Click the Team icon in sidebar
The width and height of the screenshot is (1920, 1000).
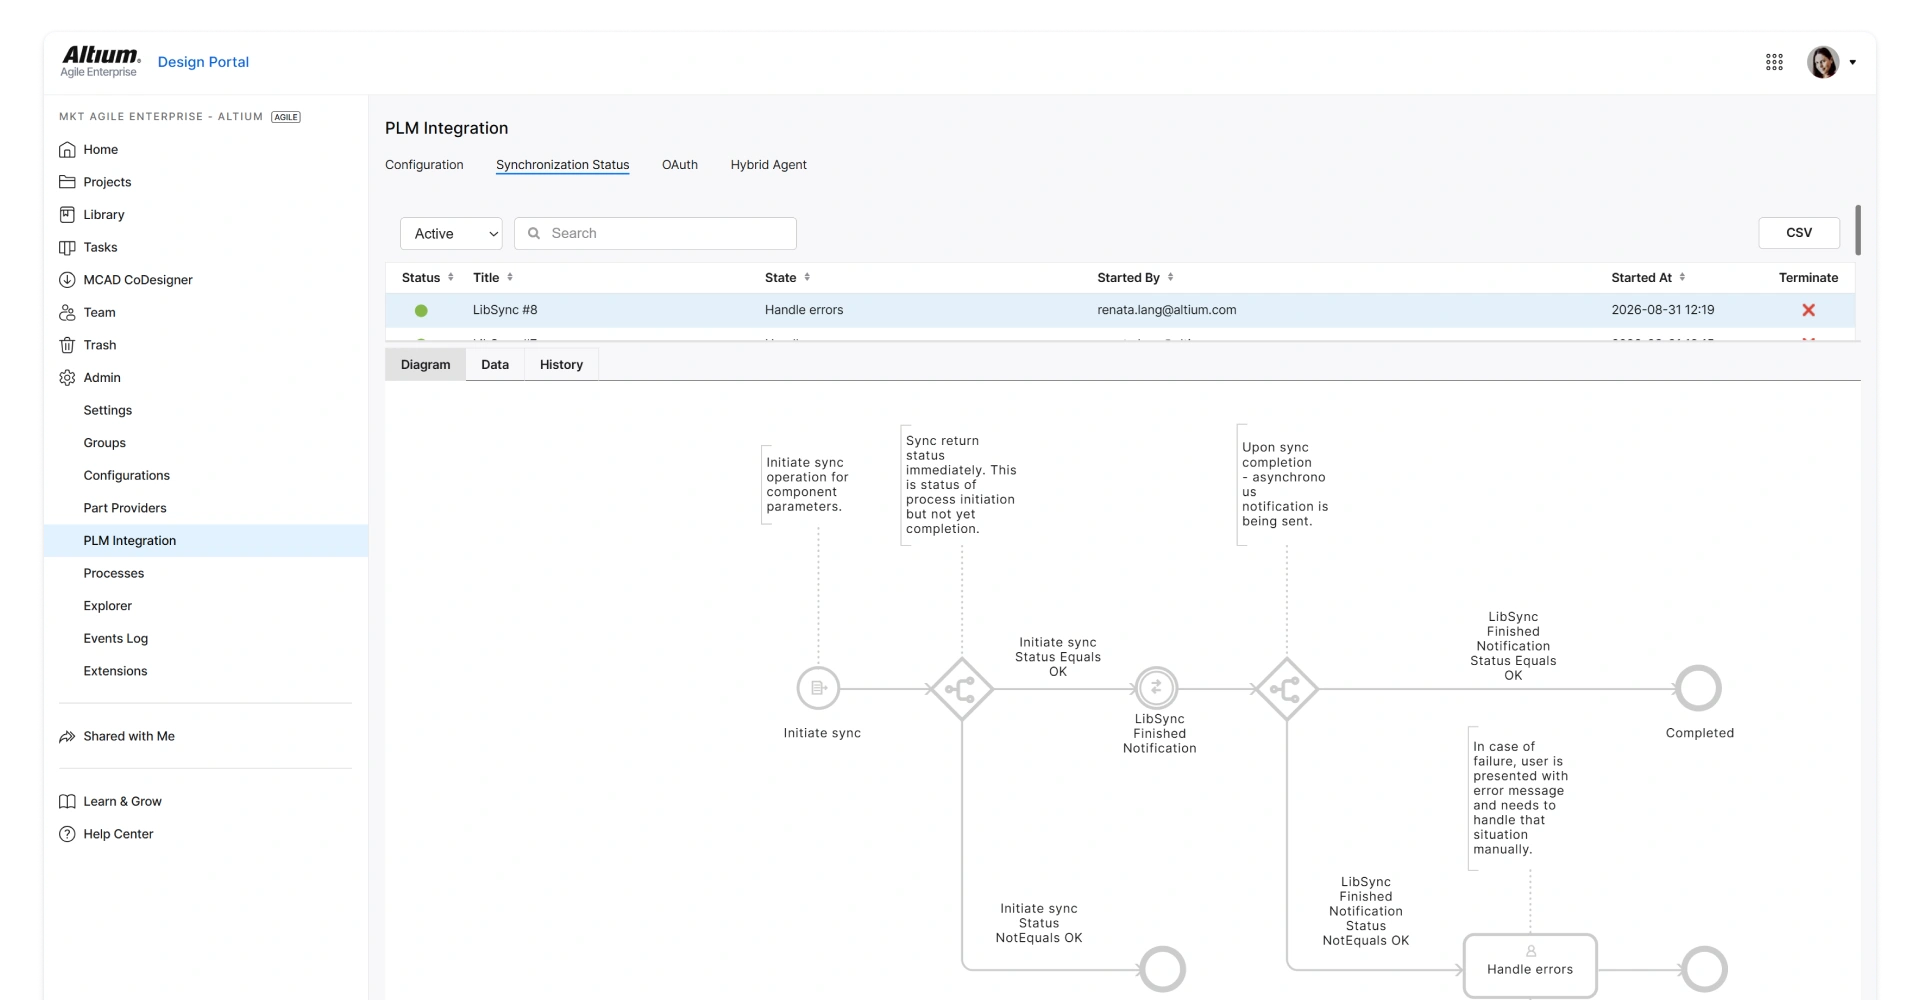pos(67,313)
